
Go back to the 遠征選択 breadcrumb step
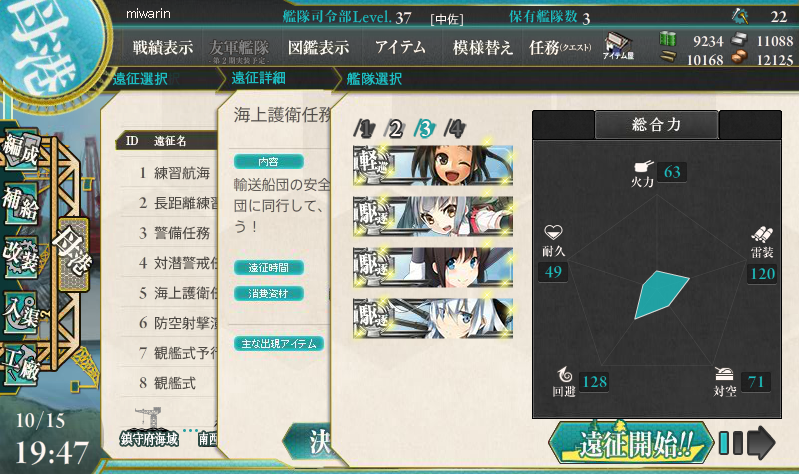click(x=140, y=79)
